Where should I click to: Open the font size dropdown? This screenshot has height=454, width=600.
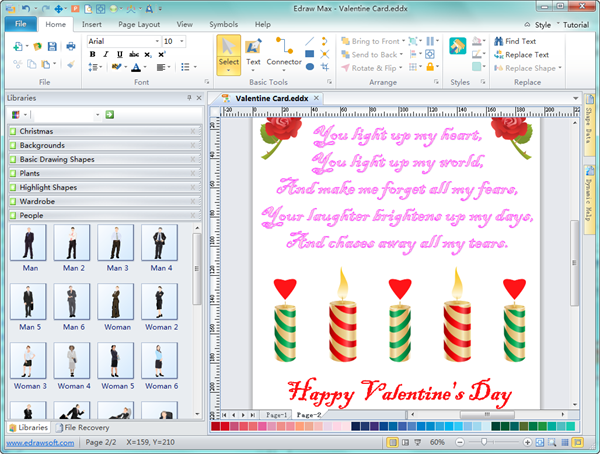click(182, 41)
